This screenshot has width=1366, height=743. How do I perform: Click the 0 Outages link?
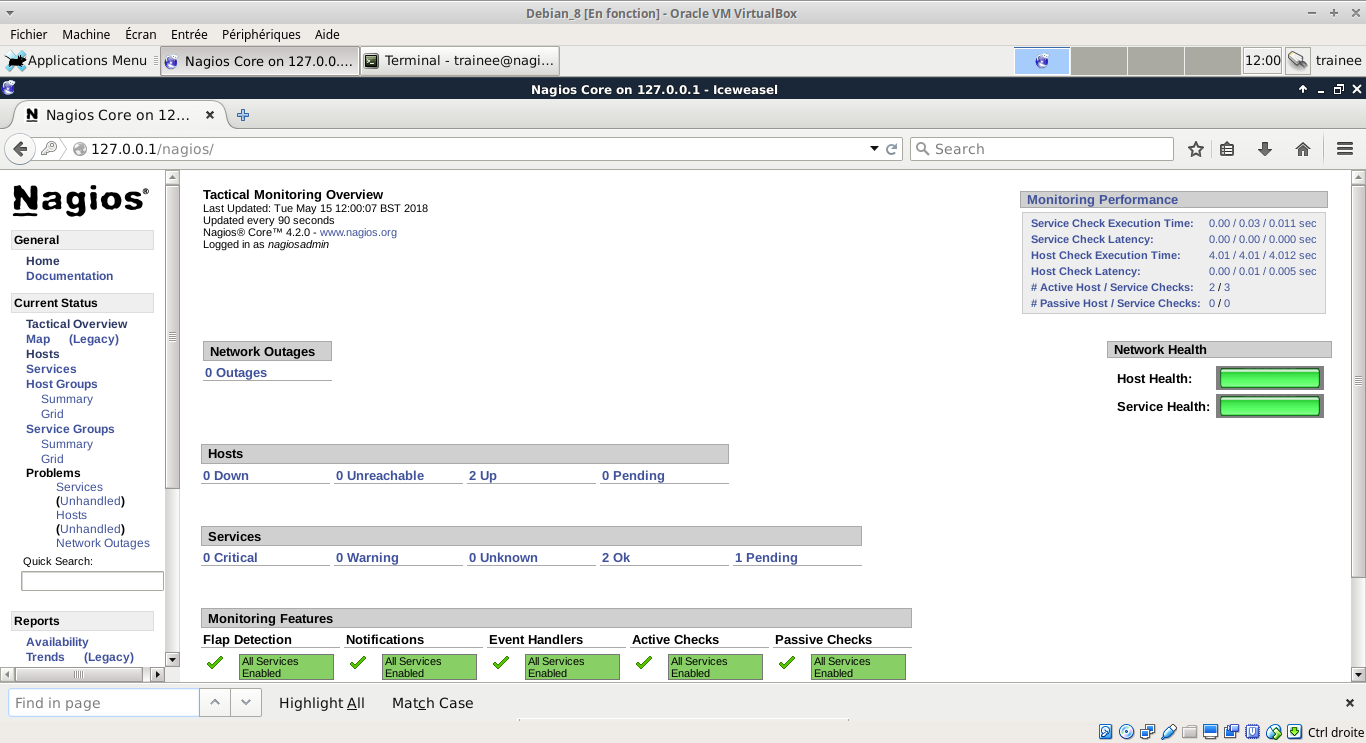pos(236,373)
